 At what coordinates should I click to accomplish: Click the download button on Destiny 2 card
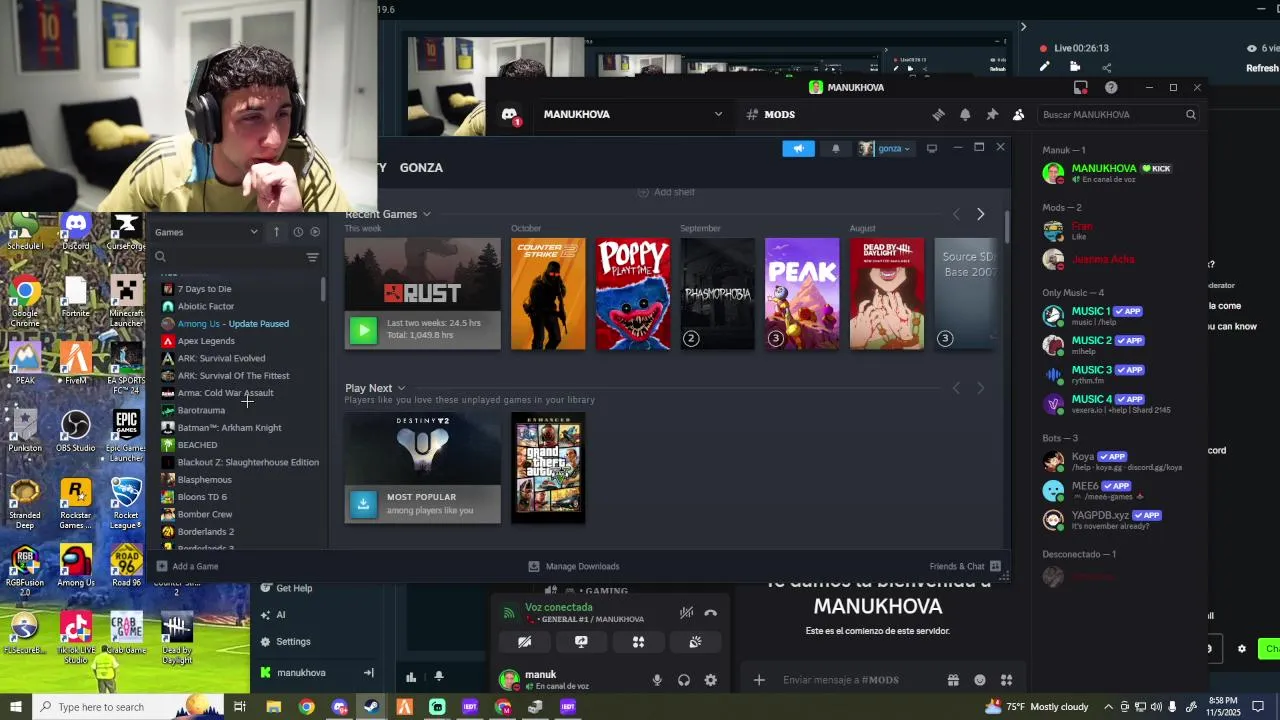pyautogui.click(x=364, y=504)
